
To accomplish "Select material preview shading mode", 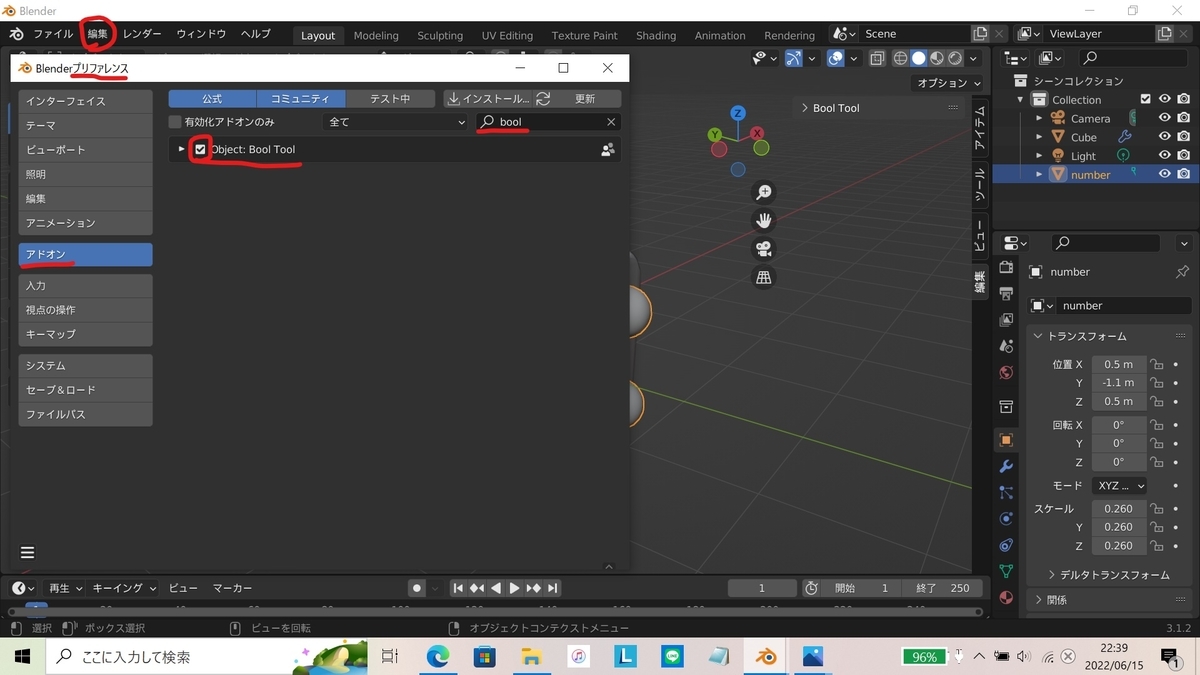I will [x=937, y=58].
